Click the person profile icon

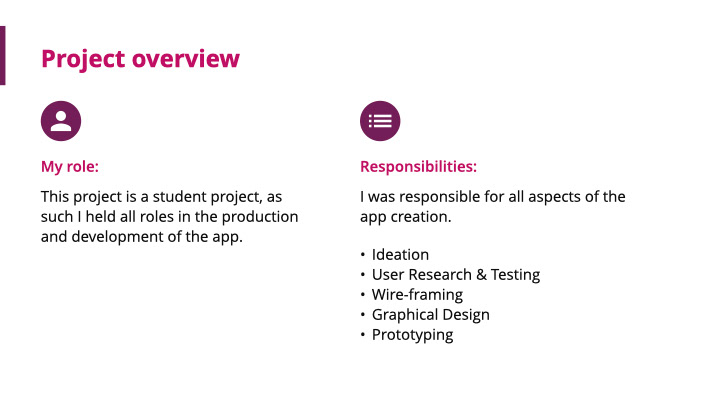click(60, 121)
